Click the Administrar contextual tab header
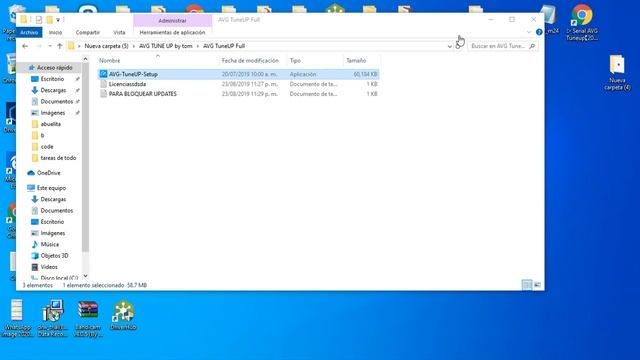 (172, 20)
